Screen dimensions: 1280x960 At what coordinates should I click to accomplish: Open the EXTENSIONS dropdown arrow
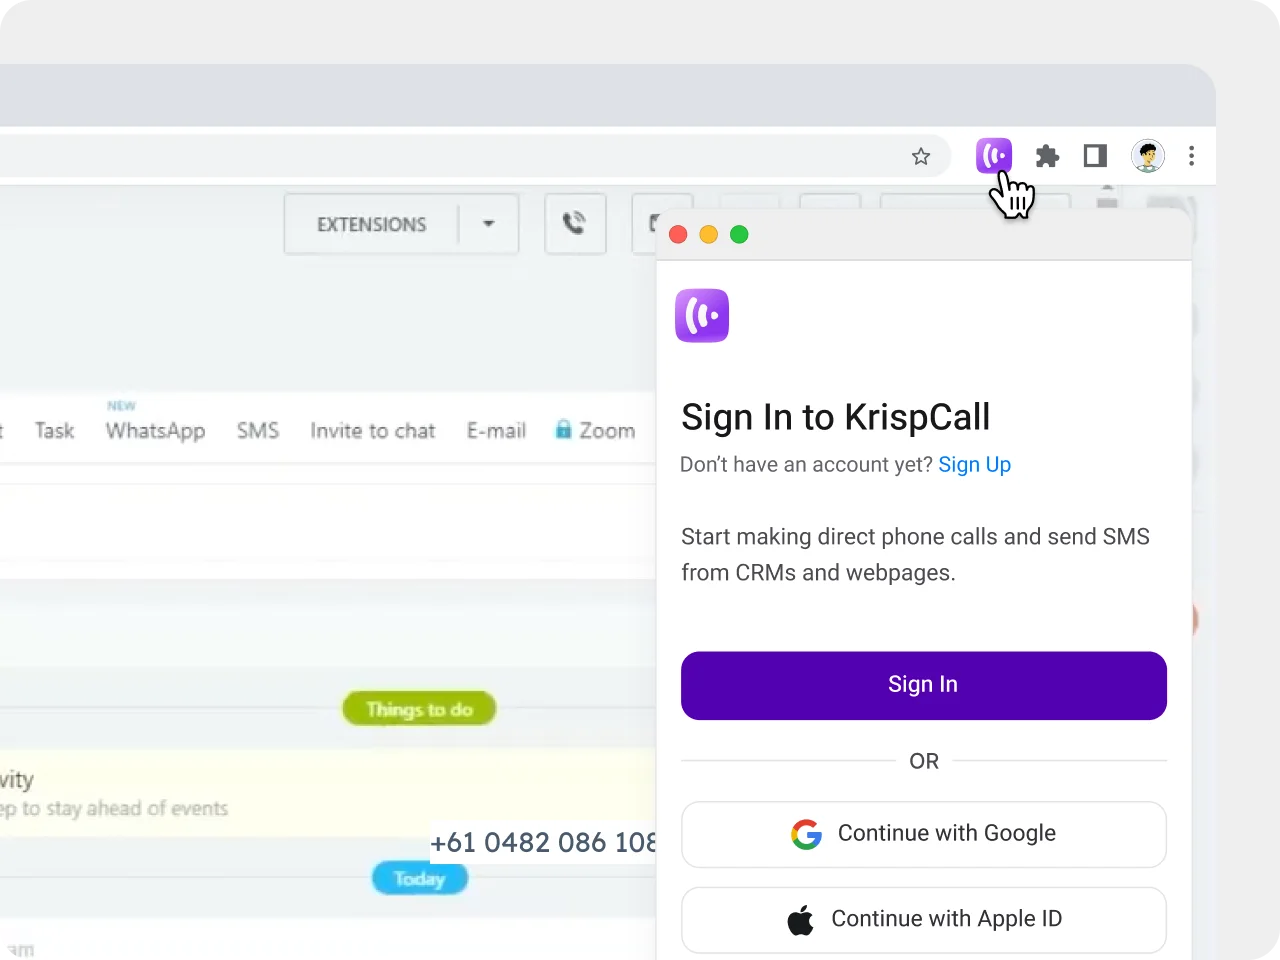coord(489,224)
